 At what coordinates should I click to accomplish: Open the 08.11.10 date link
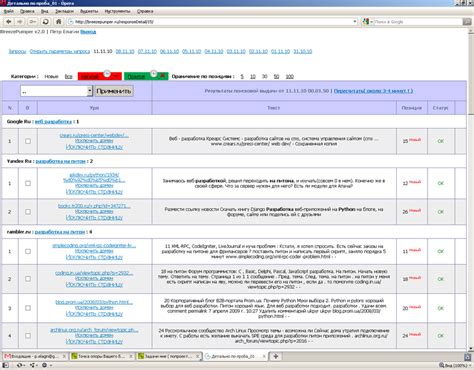click(125, 51)
